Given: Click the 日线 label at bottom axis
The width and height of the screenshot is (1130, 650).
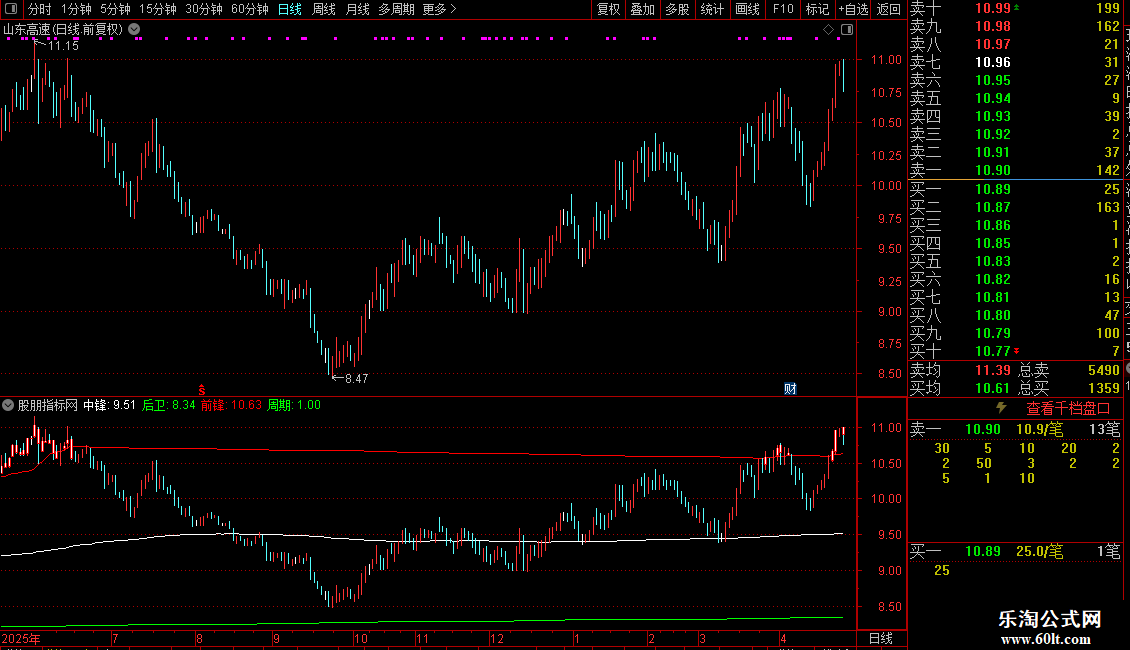Looking at the screenshot, I should (881, 638).
